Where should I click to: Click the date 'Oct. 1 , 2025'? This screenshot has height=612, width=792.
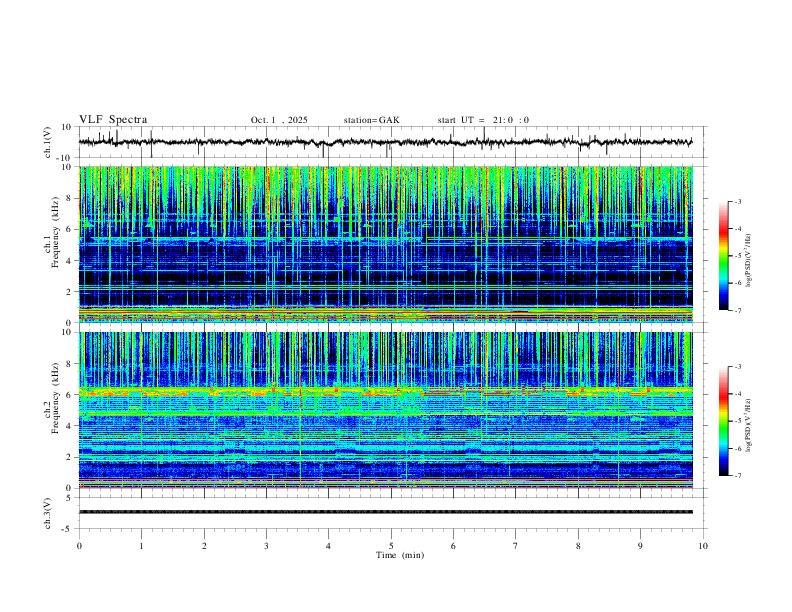(279, 120)
